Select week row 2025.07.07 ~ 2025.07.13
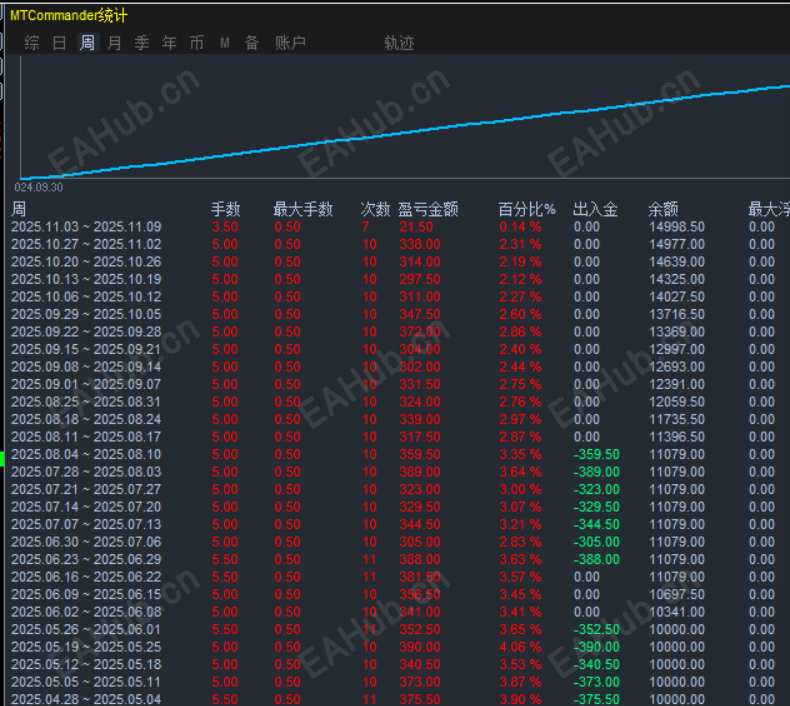 pyautogui.click(x=398, y=525)
